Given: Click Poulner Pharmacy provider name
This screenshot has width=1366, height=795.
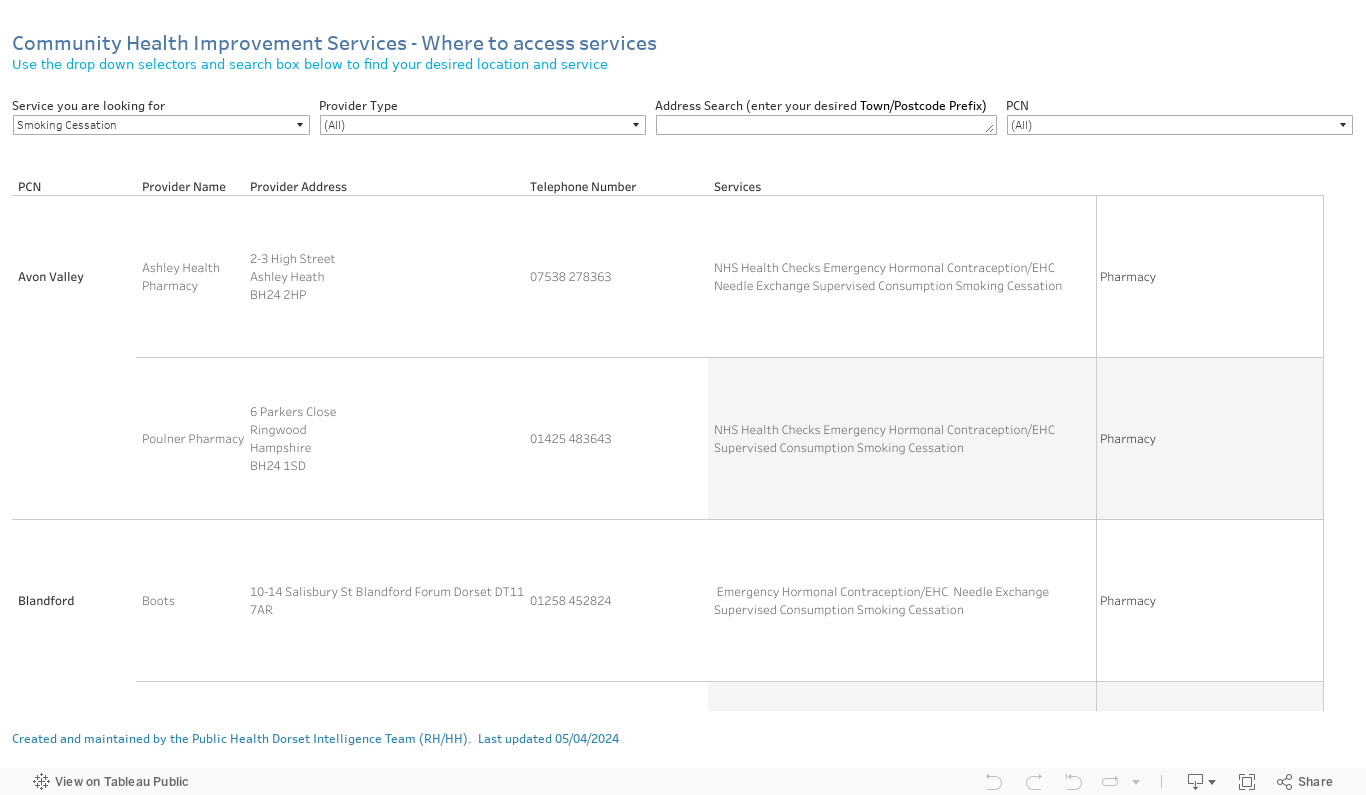Looking at the screenshot, I should coord(193,439).
